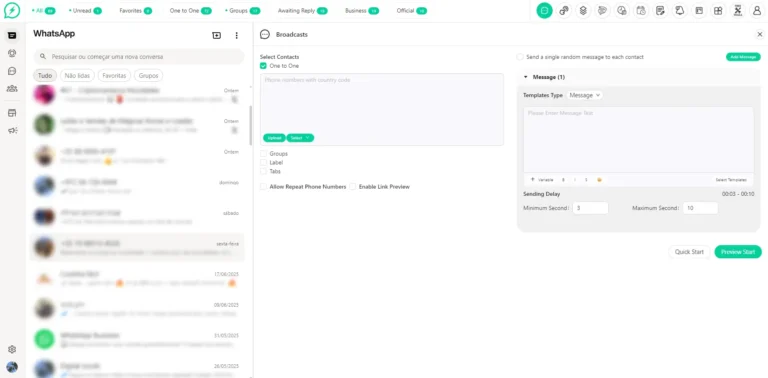
Task: Click Select Templates link
Action: pyautogui.click(x=731, y=180)
